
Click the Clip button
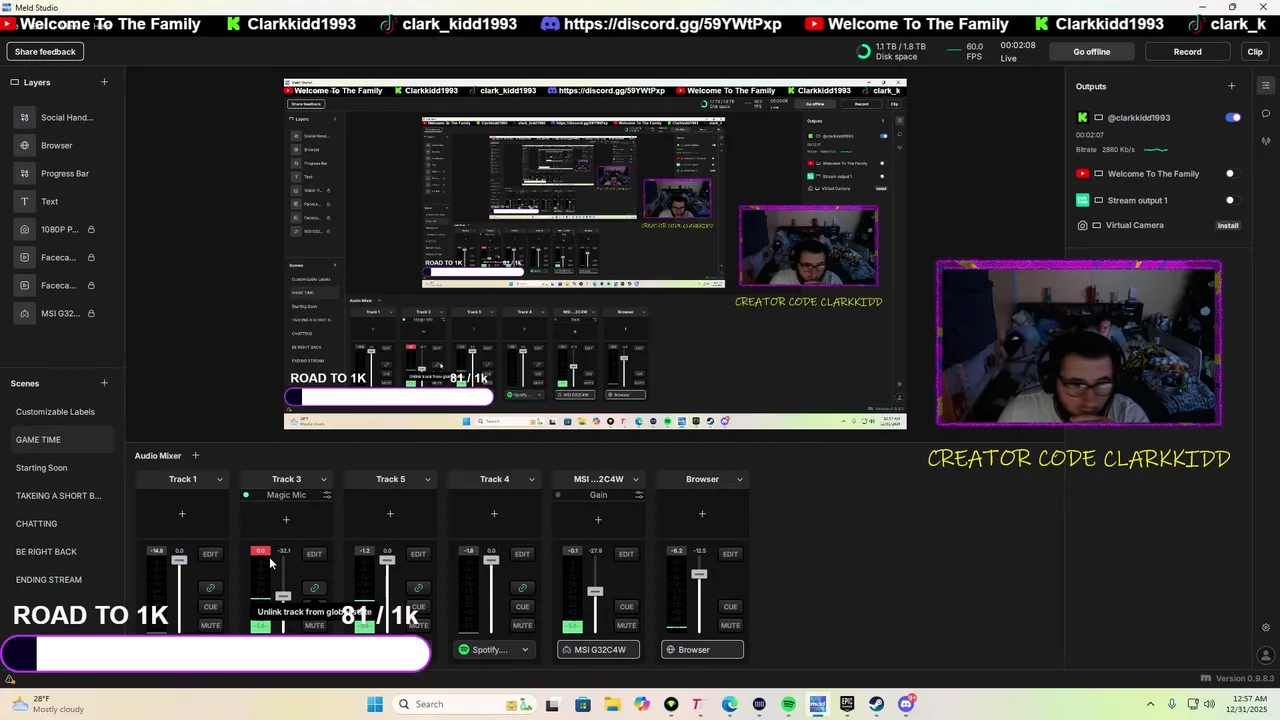tap(1255, 52)
